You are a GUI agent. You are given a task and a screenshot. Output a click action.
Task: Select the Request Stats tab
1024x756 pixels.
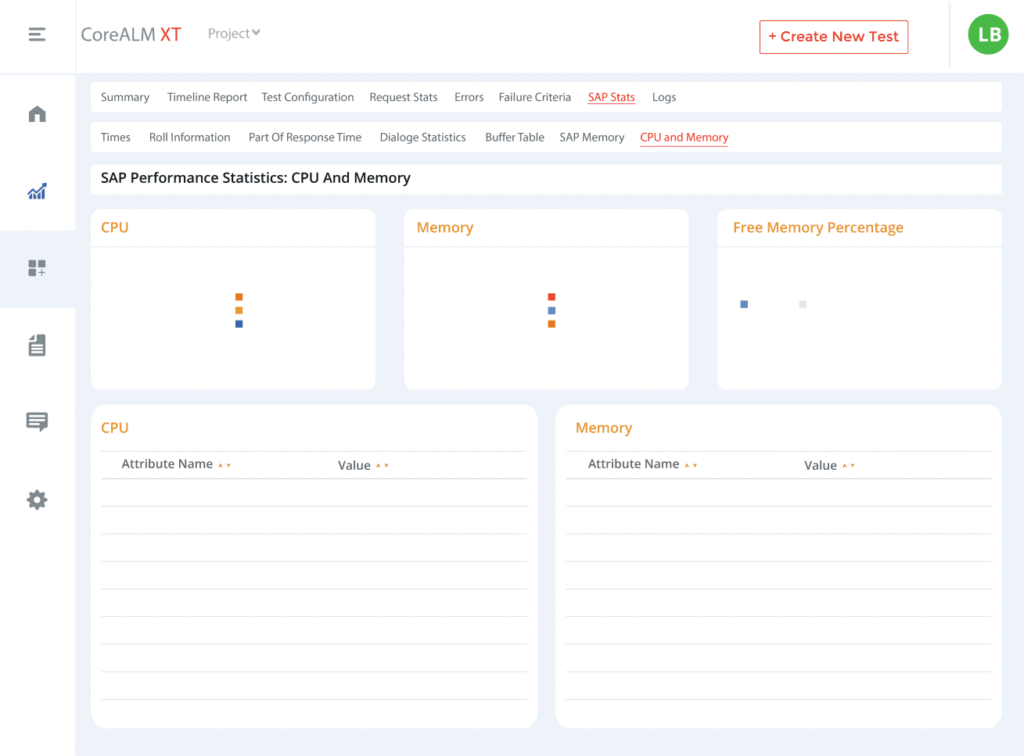pyautogui.click(x=403, y=97)
